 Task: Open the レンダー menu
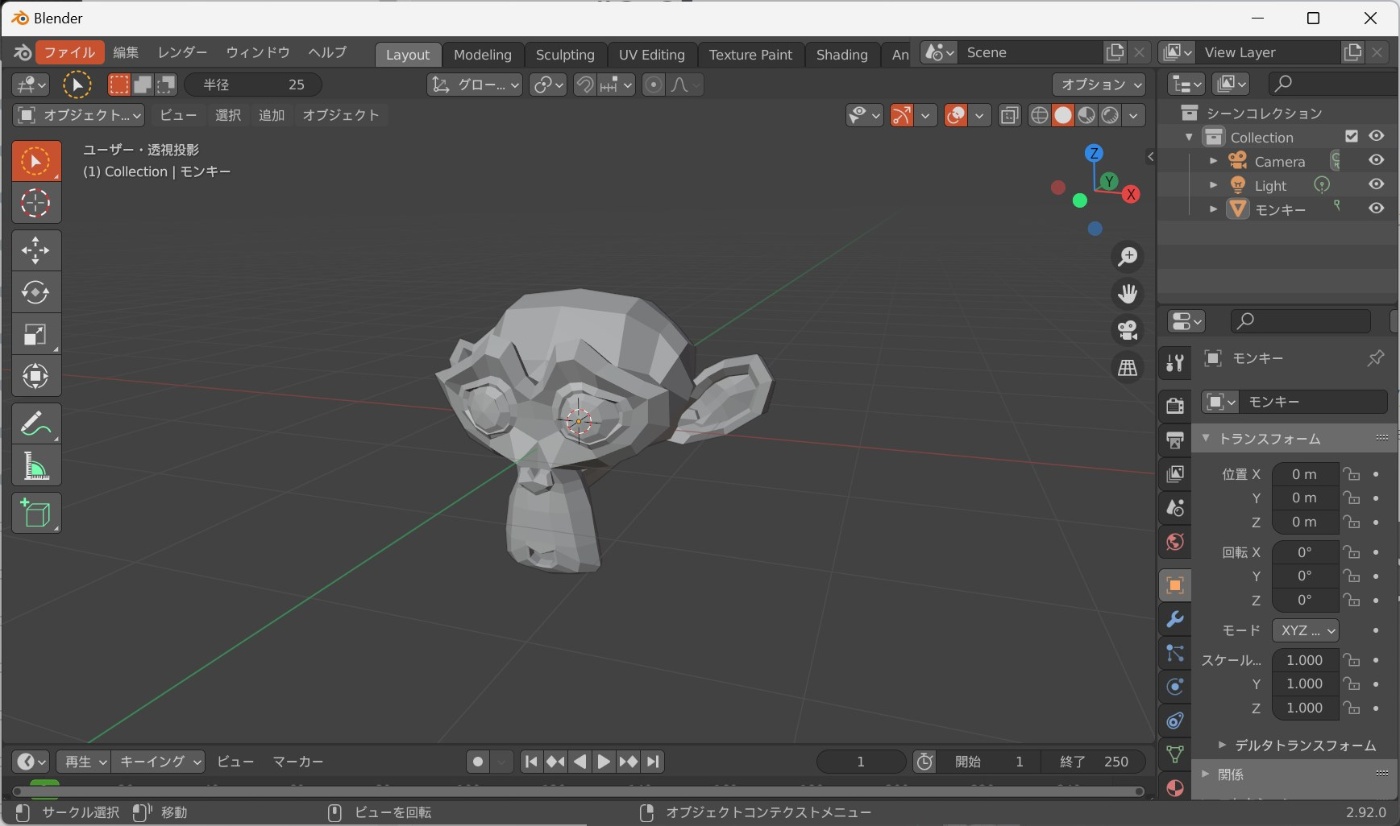tap(182, 53)
